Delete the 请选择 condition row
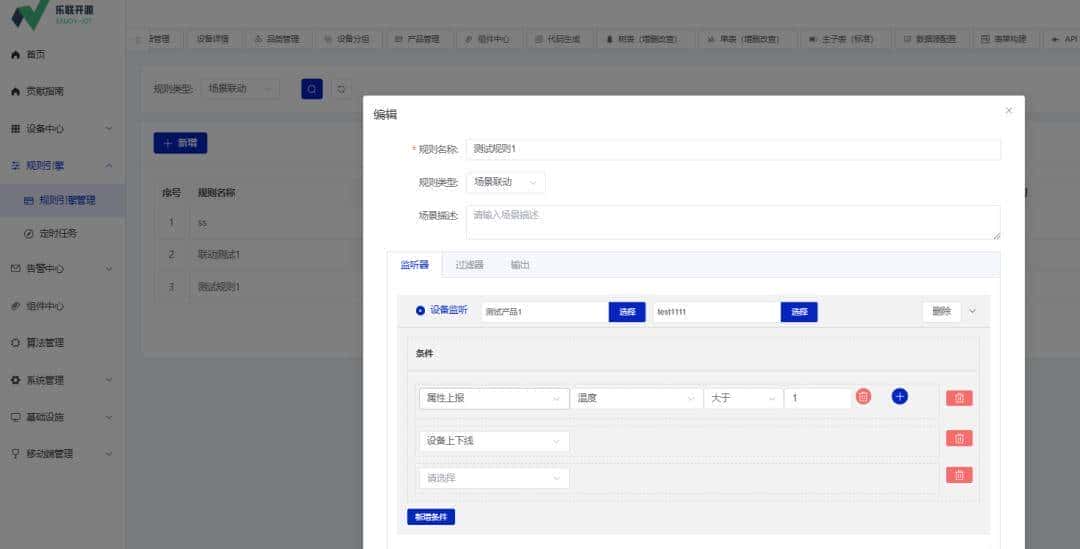The image size is (1080, 549). (959, 475)
